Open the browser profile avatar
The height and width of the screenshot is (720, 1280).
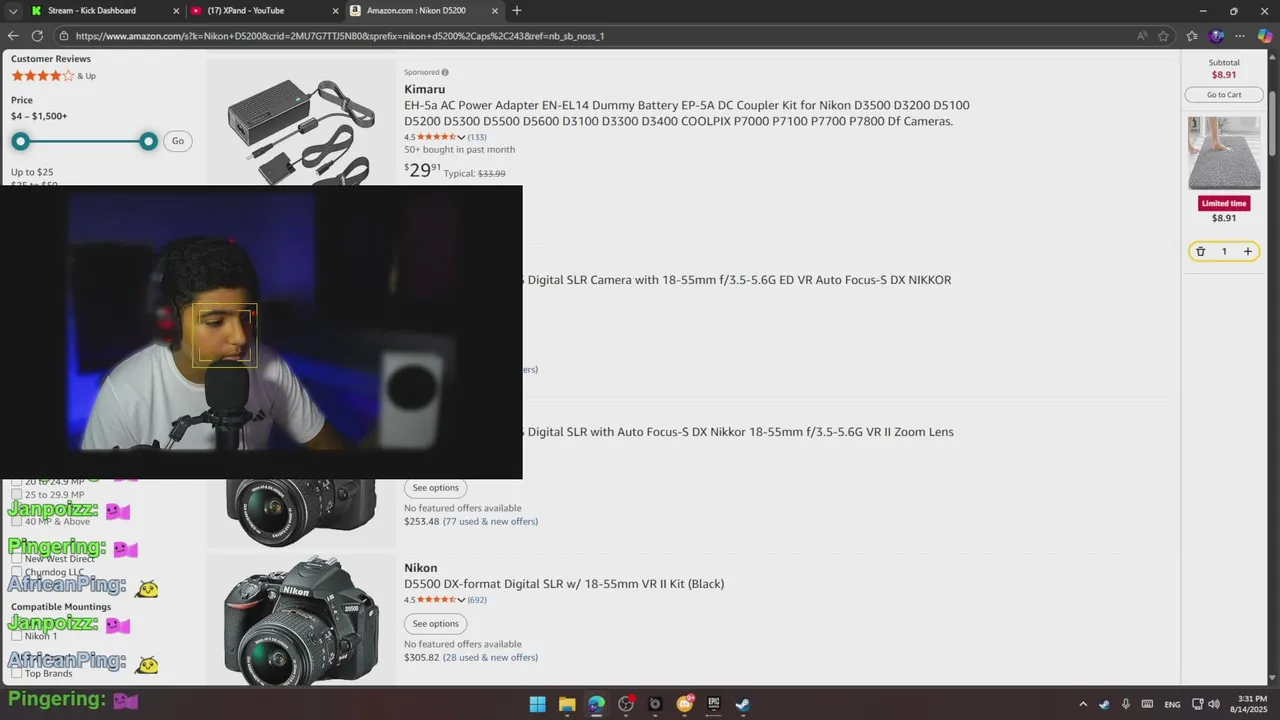tap(1216, 36)
